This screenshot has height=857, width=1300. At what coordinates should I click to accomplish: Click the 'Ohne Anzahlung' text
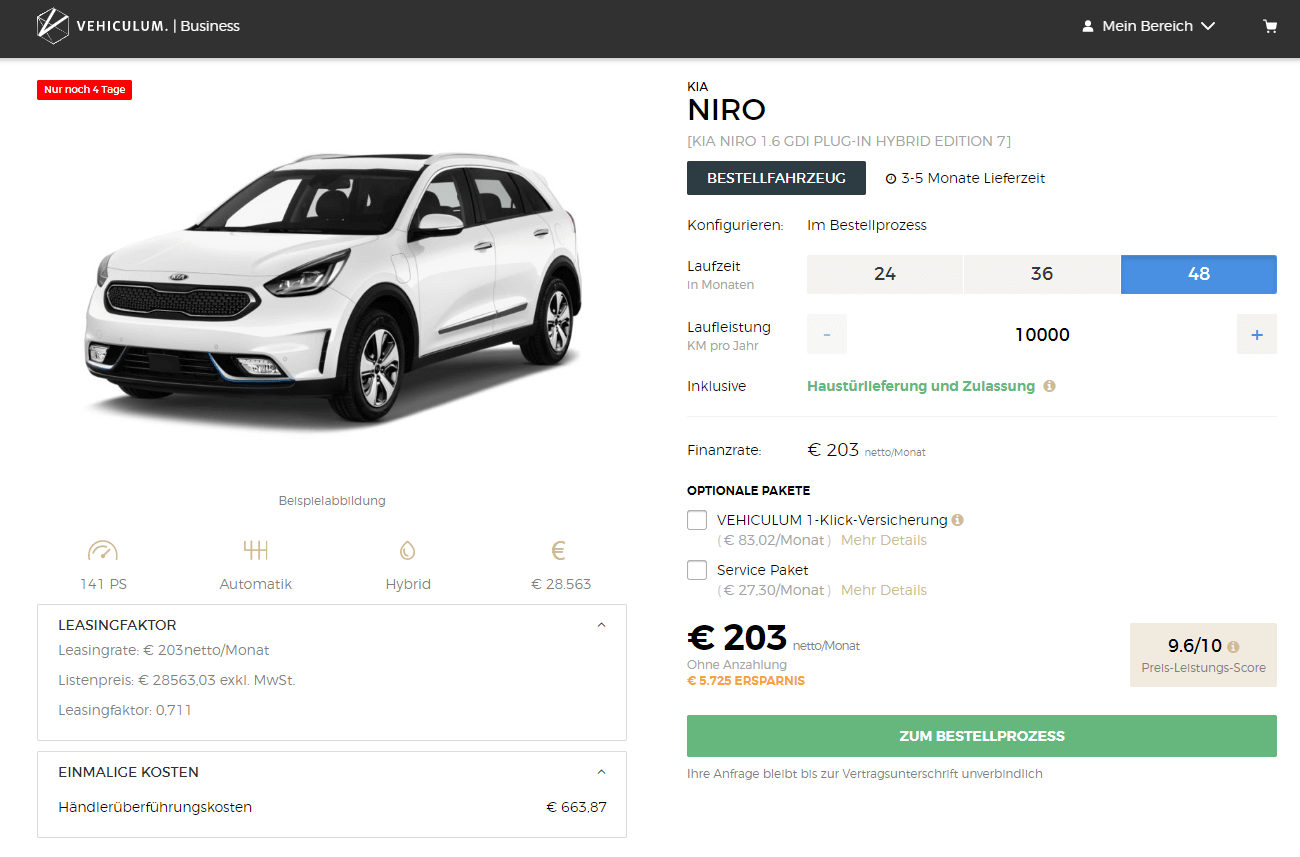(x=737, y=664)
